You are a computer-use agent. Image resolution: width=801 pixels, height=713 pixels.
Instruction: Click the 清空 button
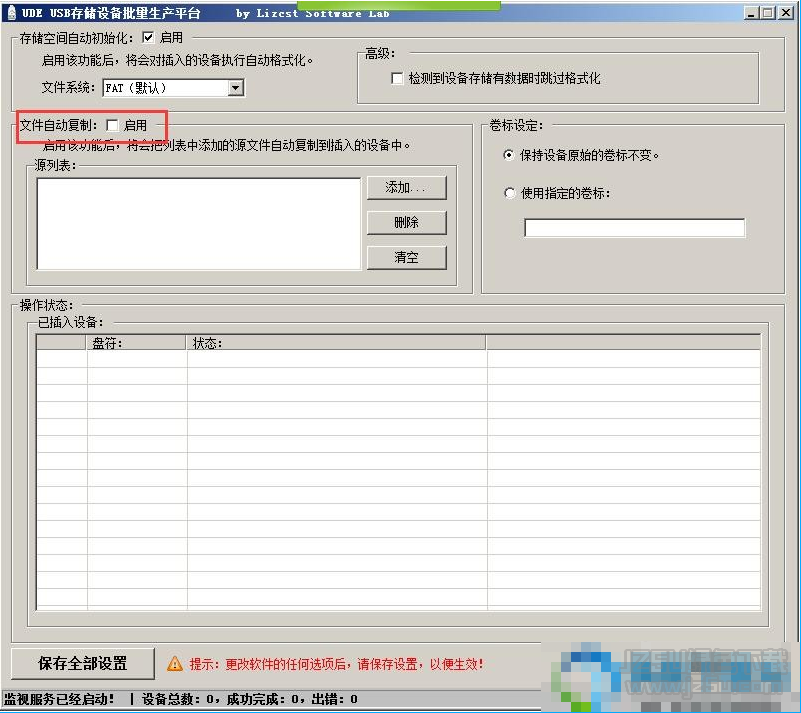(x=407, y=257)
